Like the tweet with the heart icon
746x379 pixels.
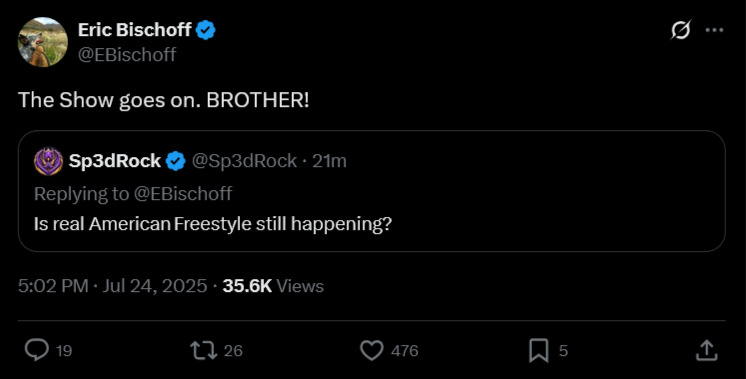tap(372, 350)
